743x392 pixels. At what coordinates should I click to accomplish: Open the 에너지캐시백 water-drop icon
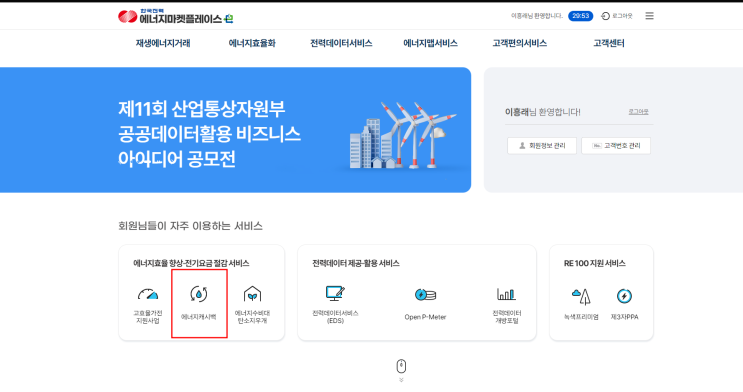[199, 294]
